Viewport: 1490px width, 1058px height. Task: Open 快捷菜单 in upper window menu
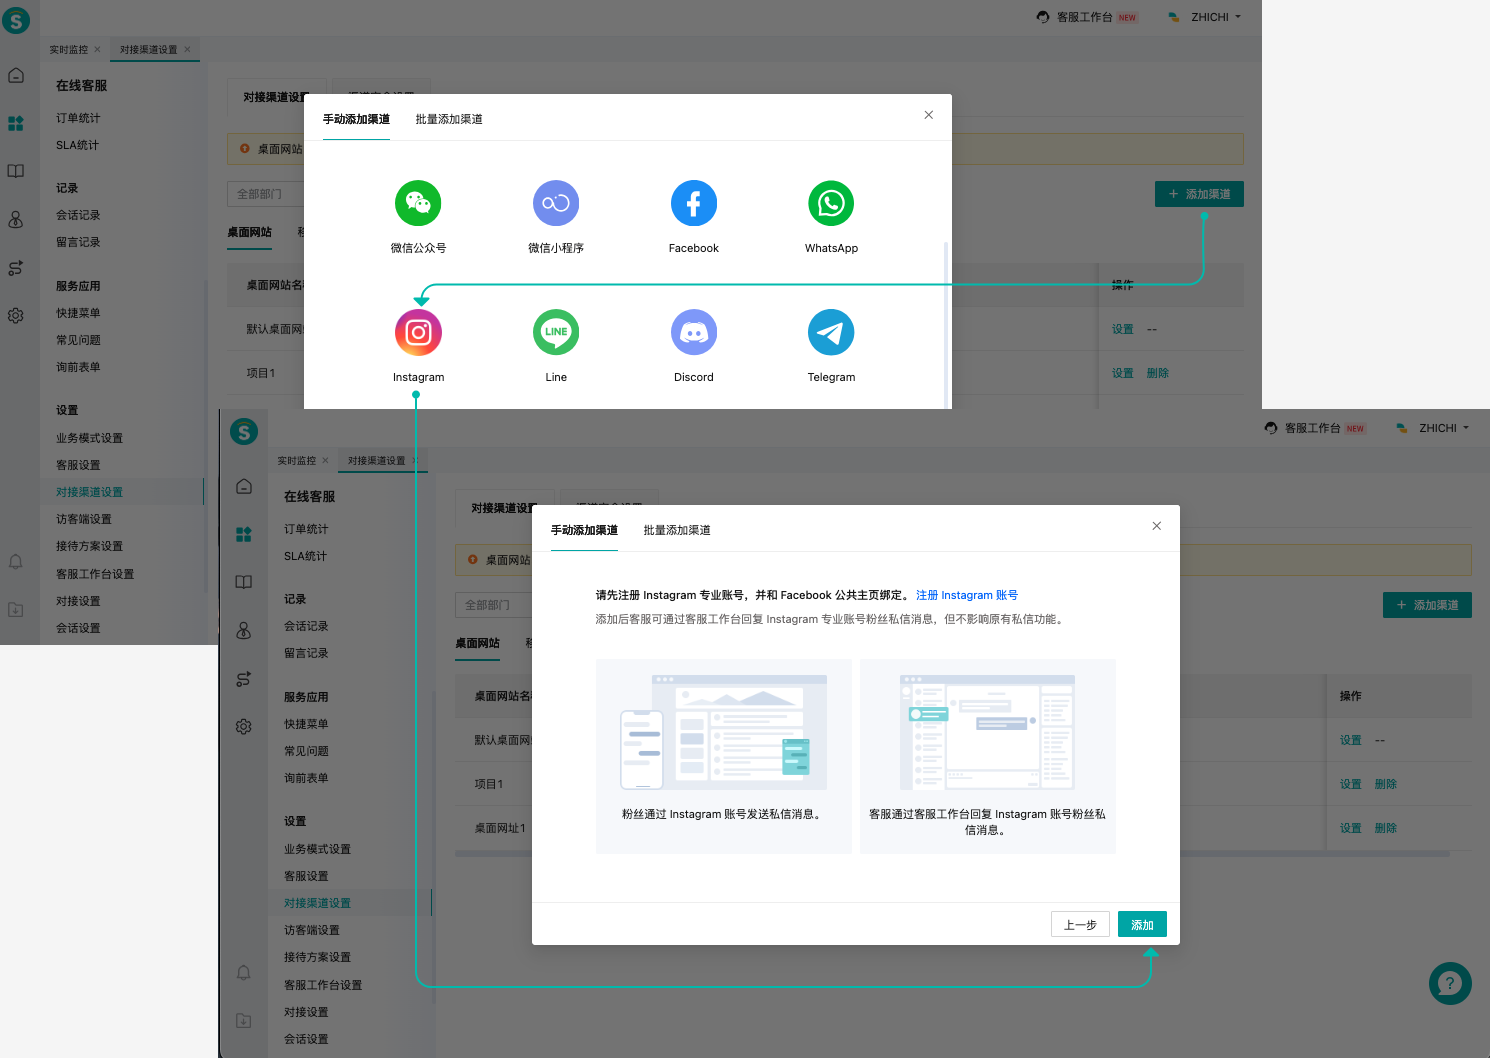pos(78,313)
